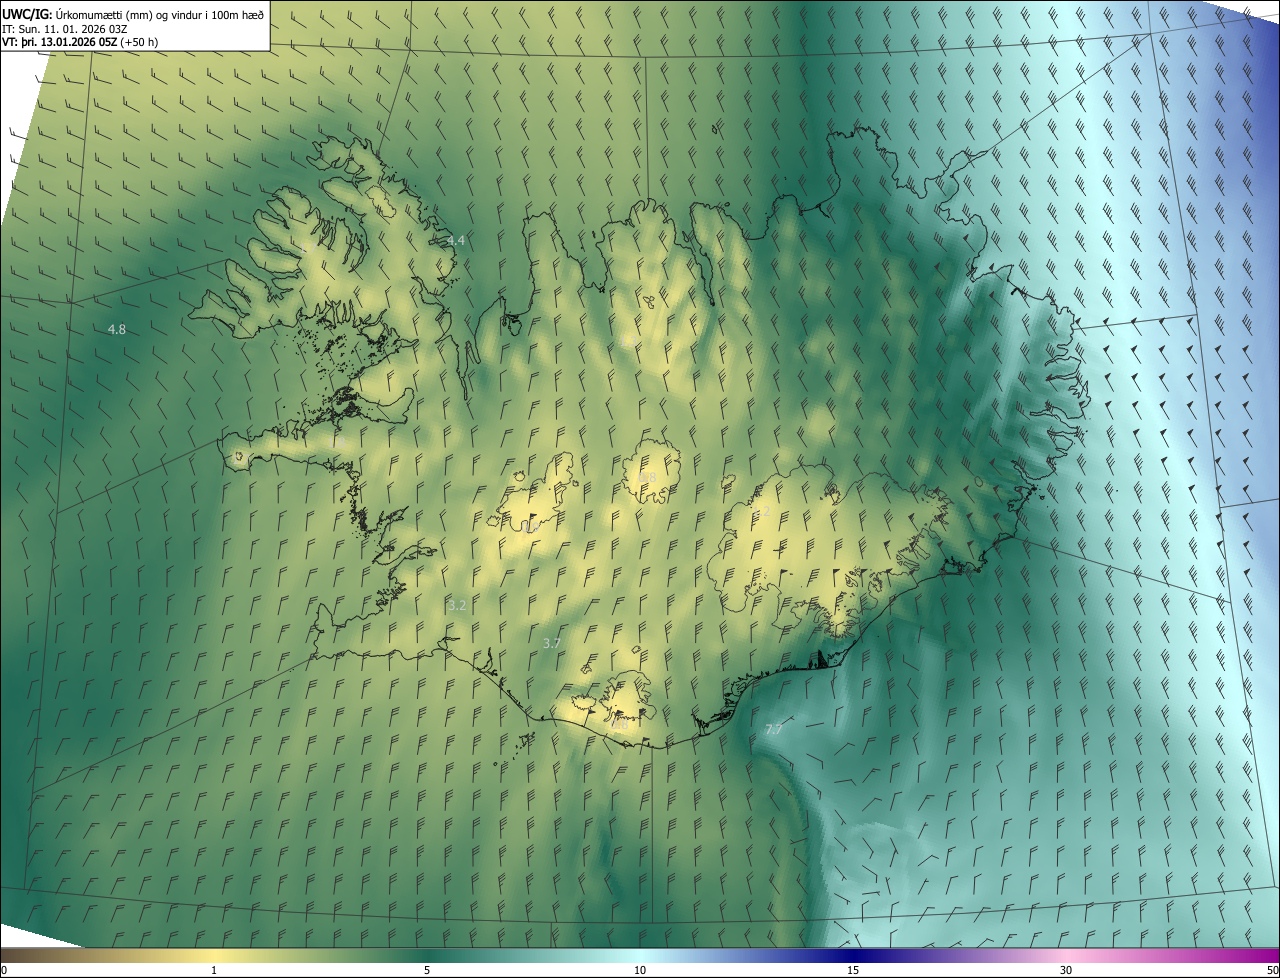
Task: Click the faint 0.9 value on Langjökull
Action: tap(532, 525)
